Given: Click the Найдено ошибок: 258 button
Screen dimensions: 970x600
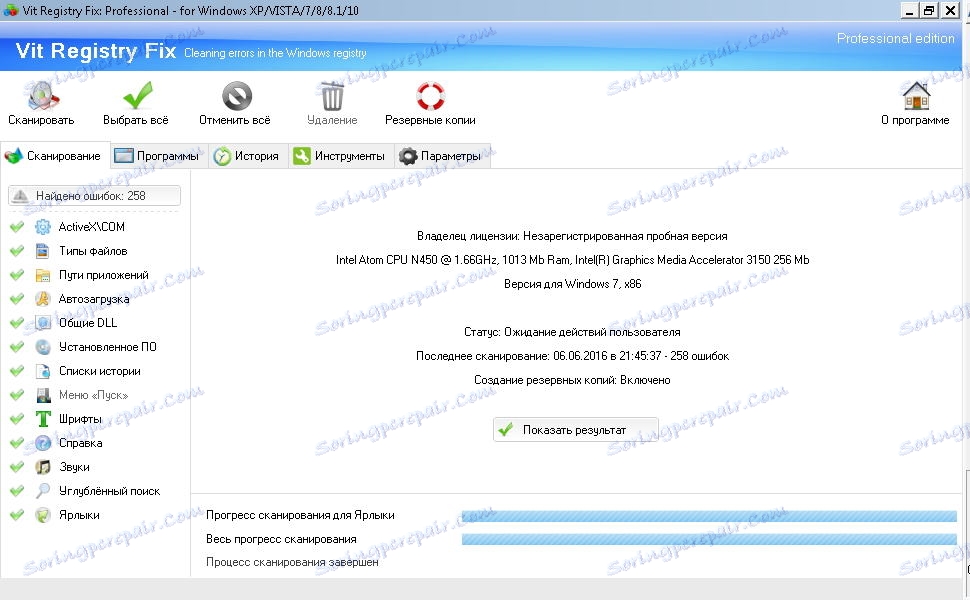Looking at the screenshot, I should point(95,195).
